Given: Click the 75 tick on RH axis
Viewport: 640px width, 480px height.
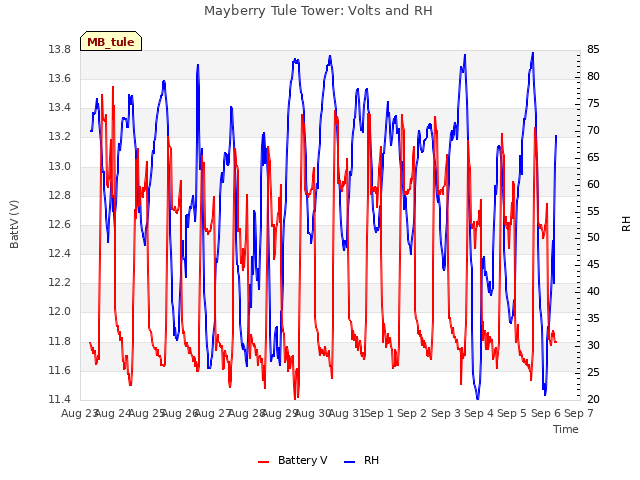Looking at the screenshot, I should point(593,103).
